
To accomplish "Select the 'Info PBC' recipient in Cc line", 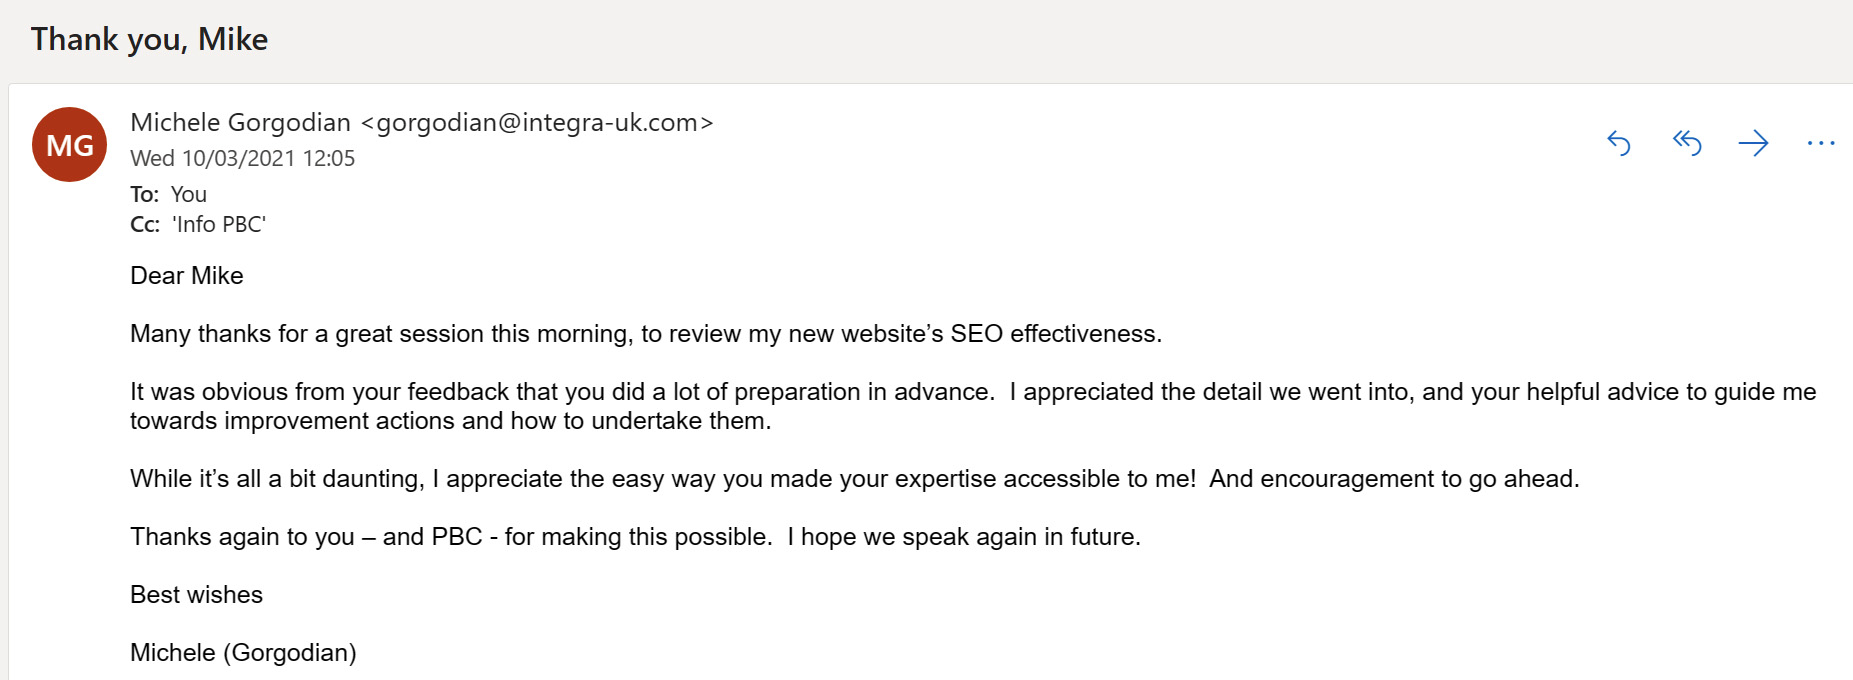I will (x=219, y=224).
